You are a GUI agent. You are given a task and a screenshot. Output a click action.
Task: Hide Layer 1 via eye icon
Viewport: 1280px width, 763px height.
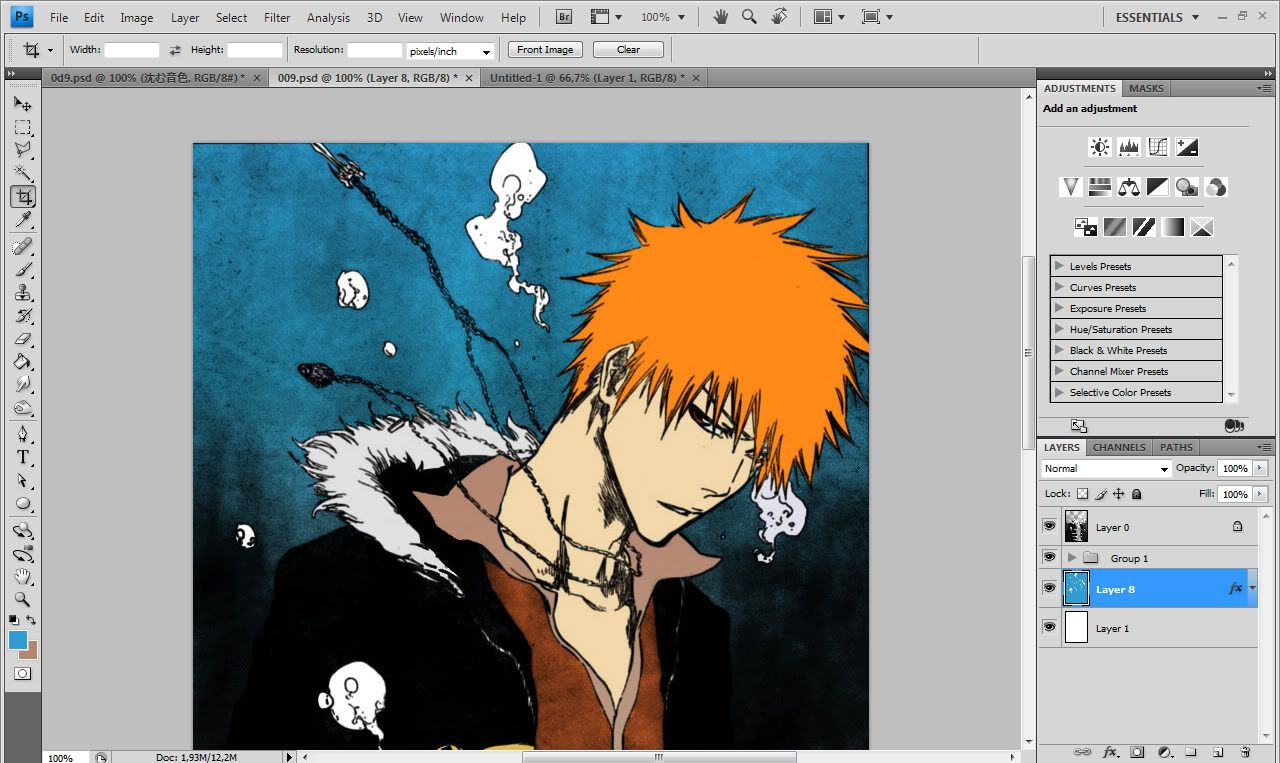(1049, 627)
